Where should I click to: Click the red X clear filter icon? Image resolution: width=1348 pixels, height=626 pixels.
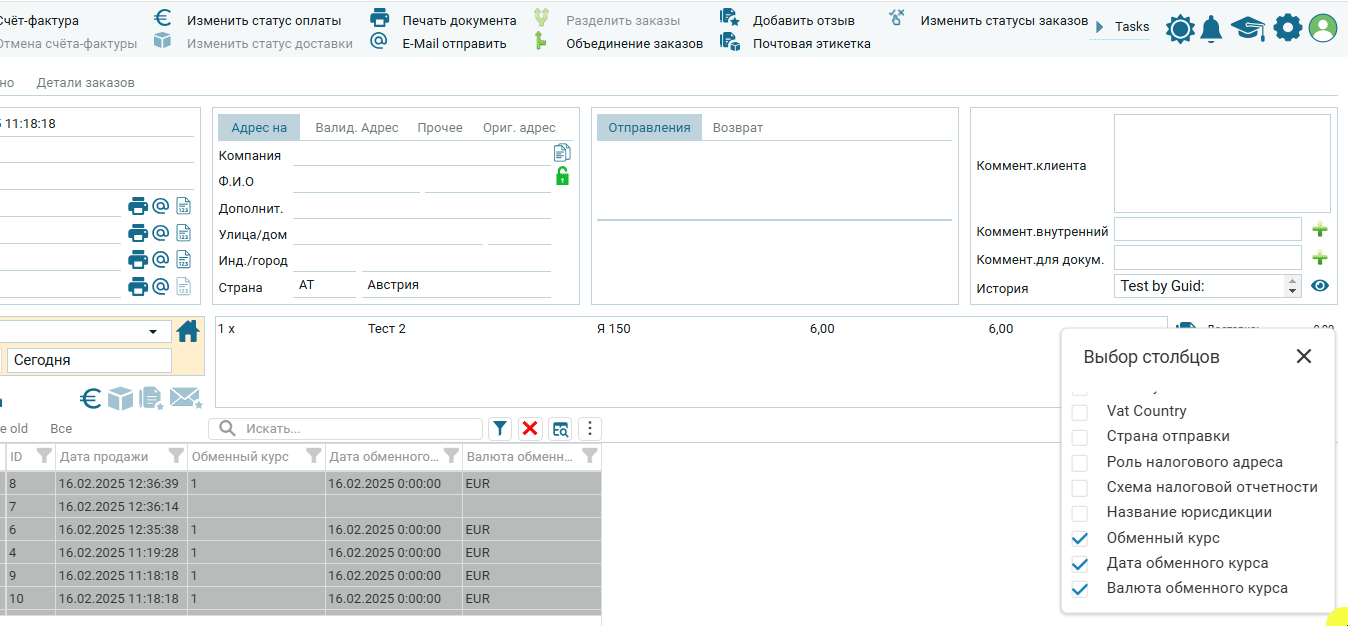point(530,429)
